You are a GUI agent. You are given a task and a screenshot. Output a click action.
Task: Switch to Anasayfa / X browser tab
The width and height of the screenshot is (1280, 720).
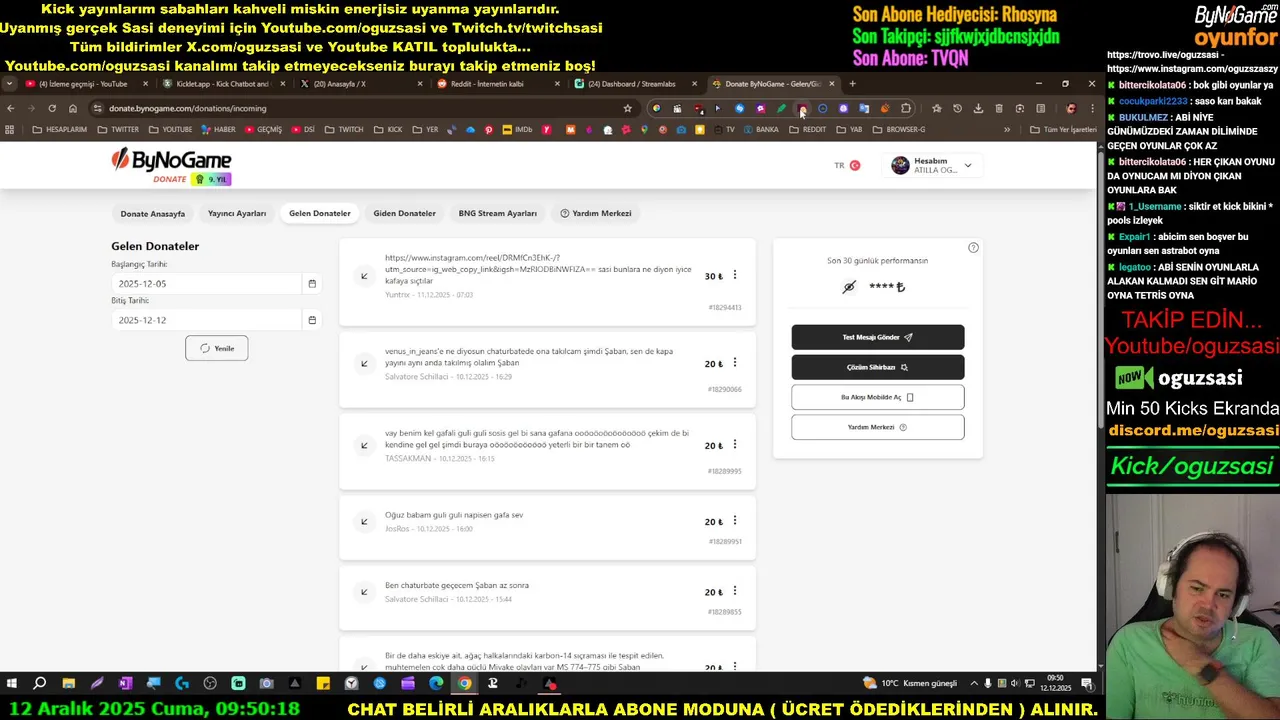pos(360,84)
